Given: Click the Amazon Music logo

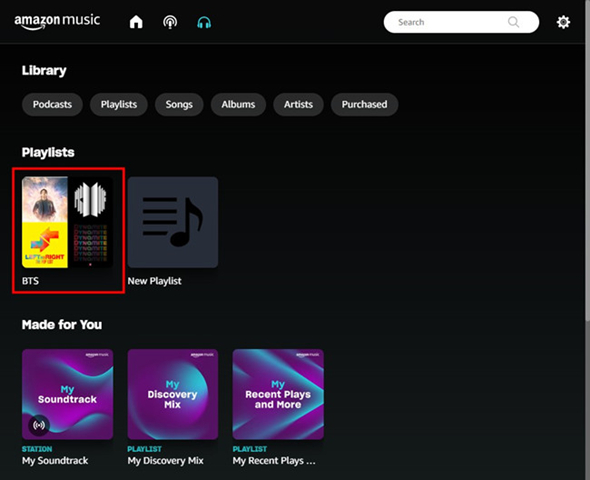Looking at the screenshot, I should (x=57, y=21).
